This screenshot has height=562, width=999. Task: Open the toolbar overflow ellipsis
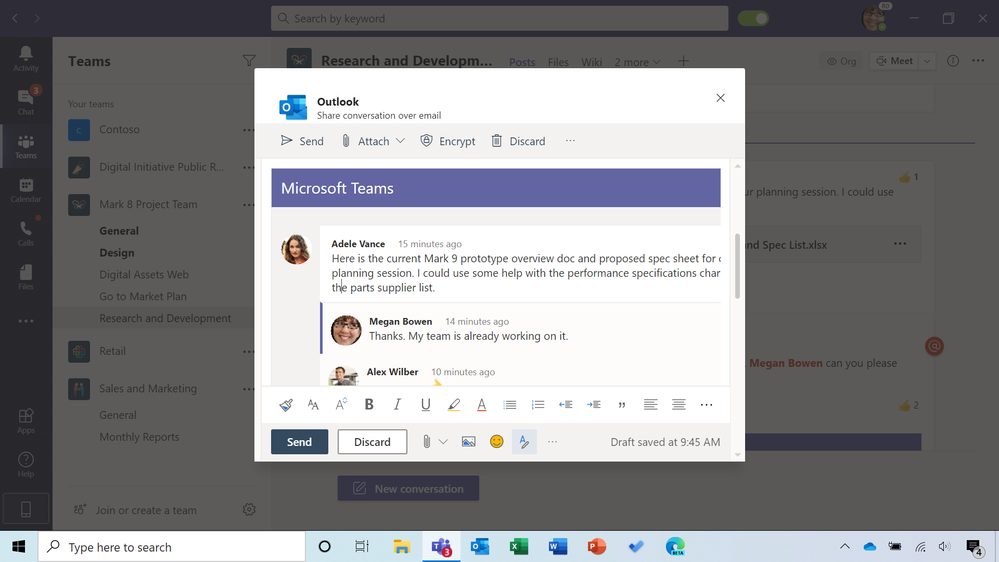[570, 141]
